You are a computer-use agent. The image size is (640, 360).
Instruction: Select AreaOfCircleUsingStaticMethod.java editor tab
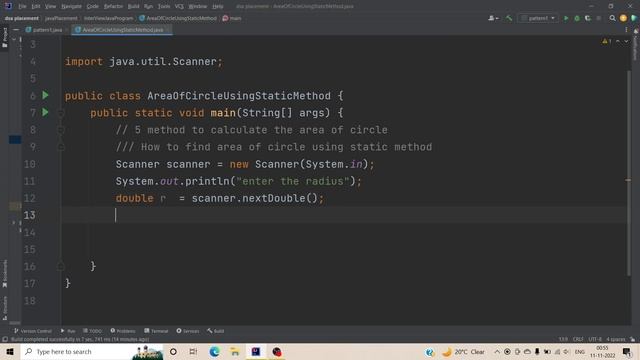pyautogui.click(x=122, y=30)
